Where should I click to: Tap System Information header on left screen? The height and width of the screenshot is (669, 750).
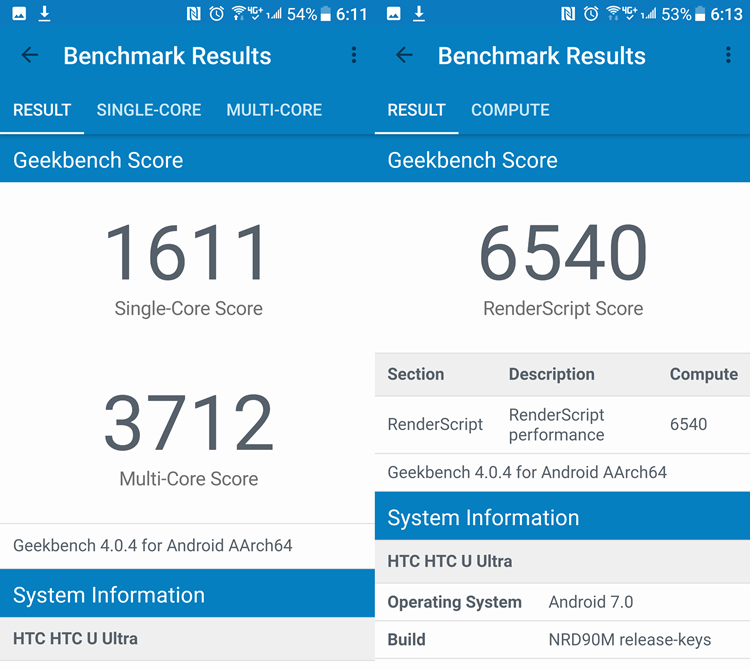coord(187,593)
